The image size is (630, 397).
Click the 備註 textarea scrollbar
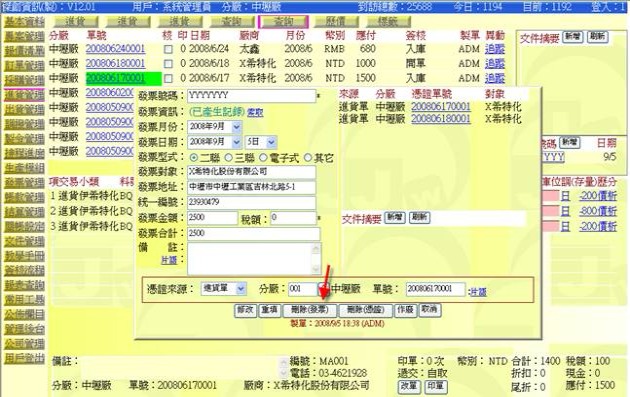click(x=316, y=258)
